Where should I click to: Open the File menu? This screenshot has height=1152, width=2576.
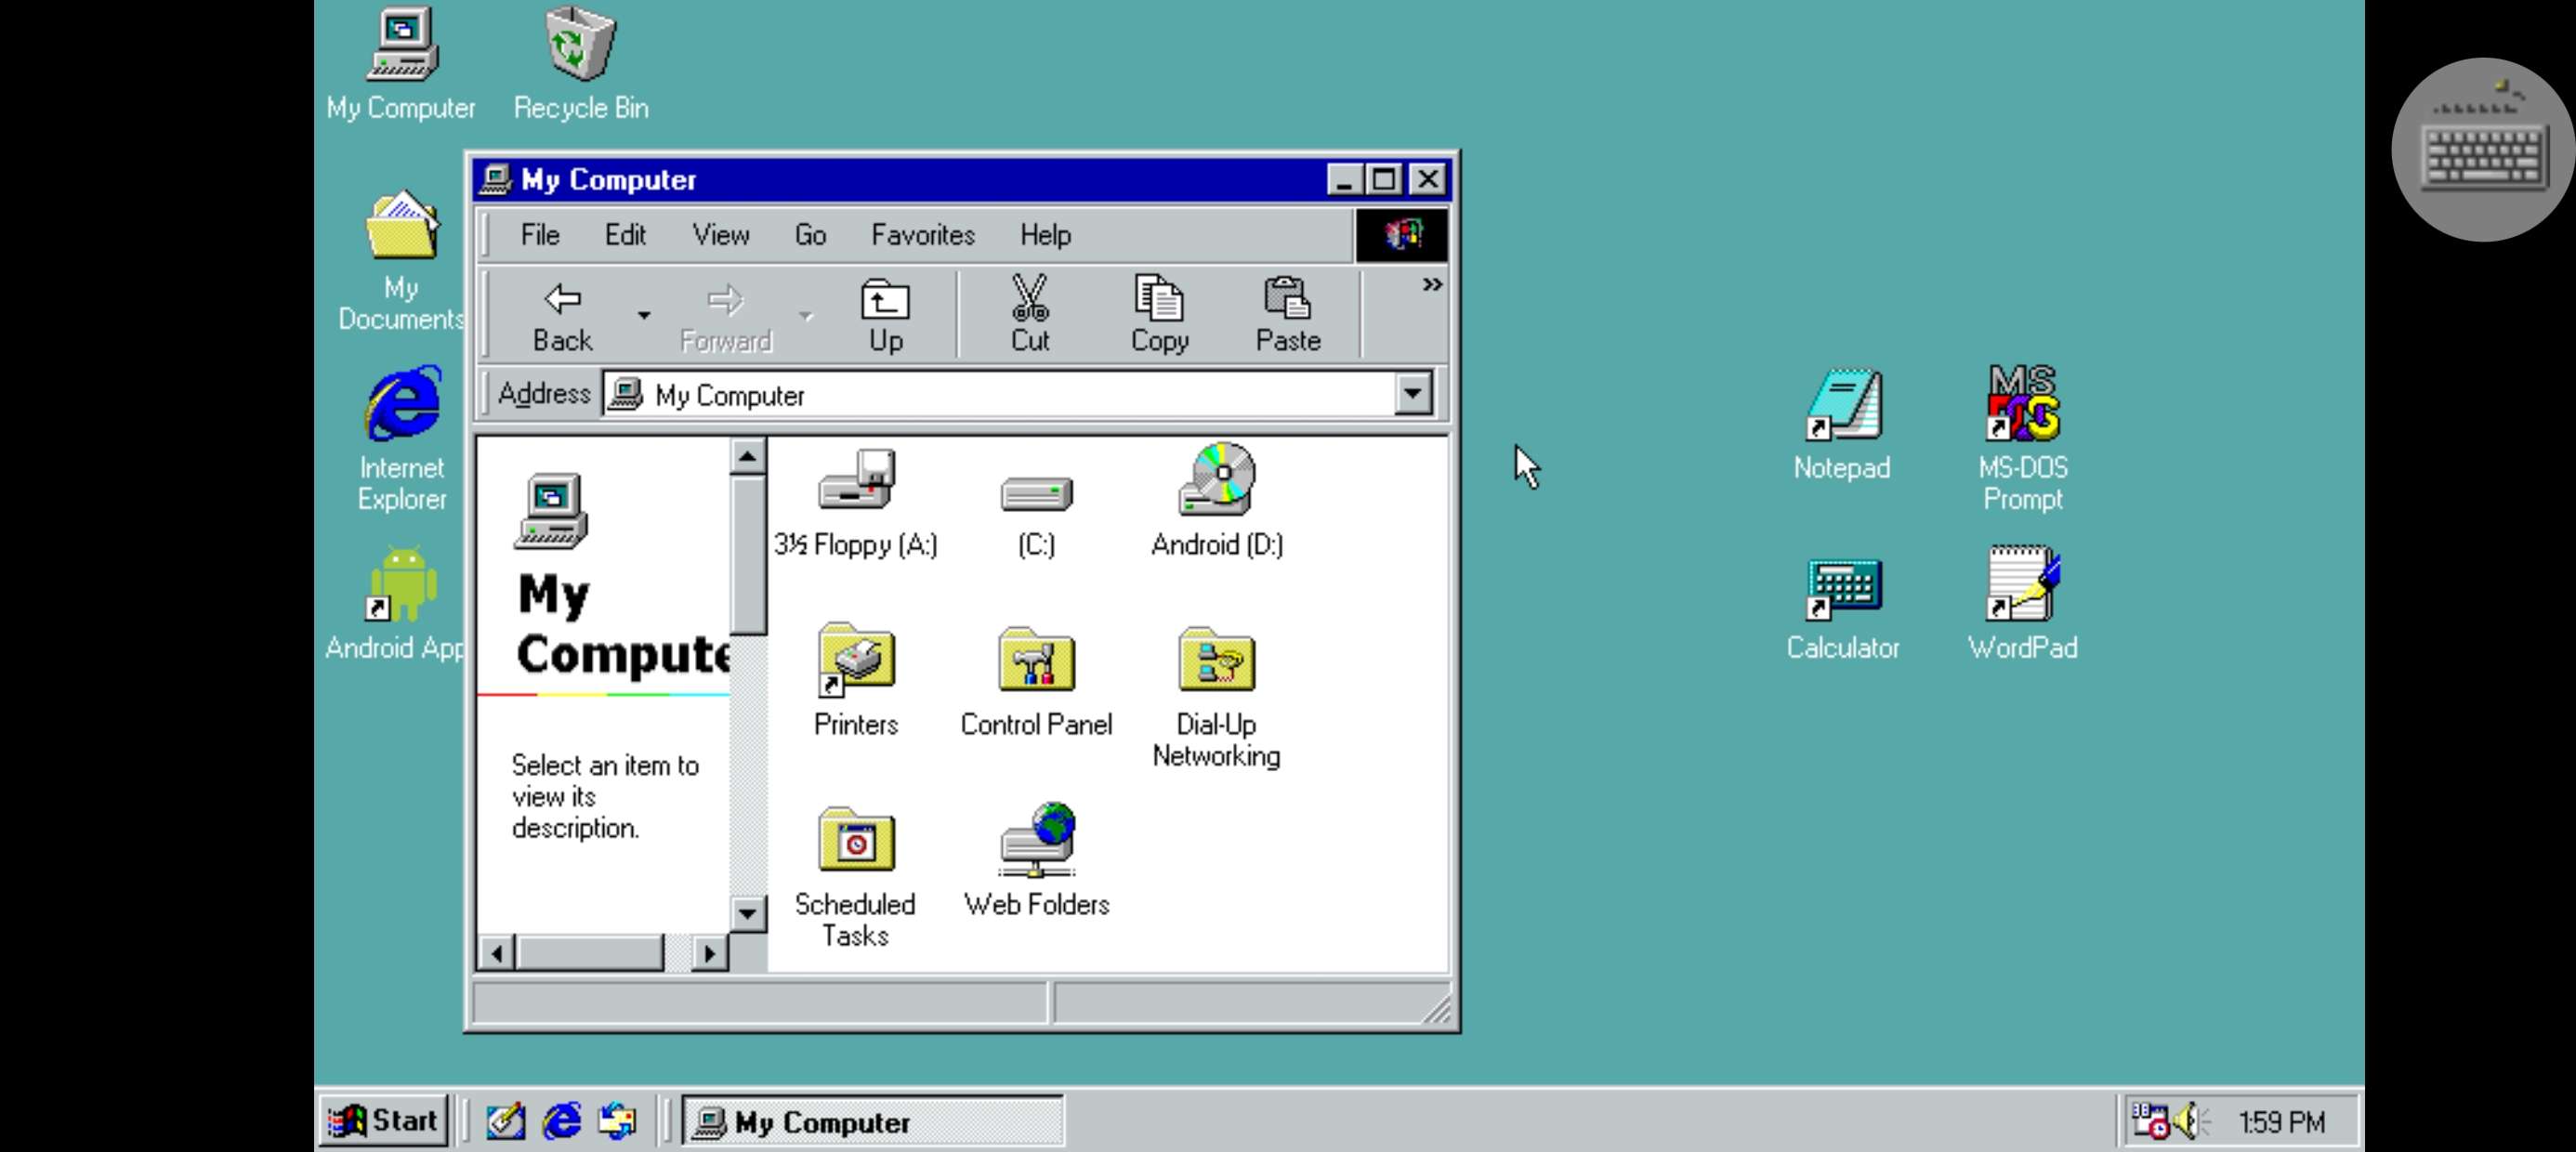539,235
